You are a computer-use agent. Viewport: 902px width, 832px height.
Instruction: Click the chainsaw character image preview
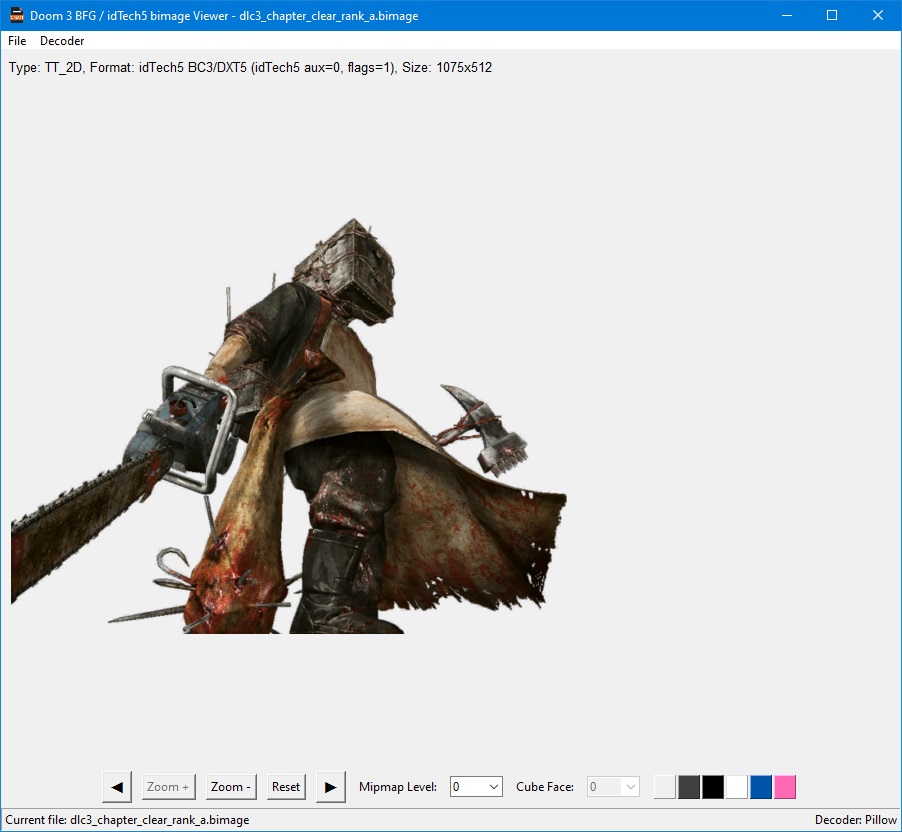[x=289, y=426]
